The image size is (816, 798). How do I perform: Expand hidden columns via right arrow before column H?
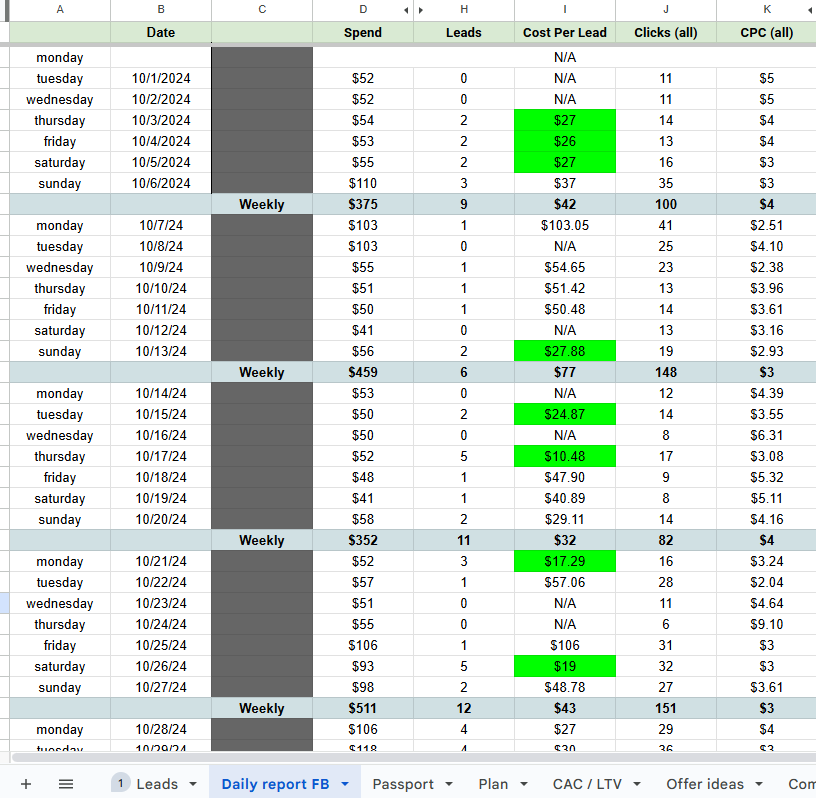(x=421, y=10)
